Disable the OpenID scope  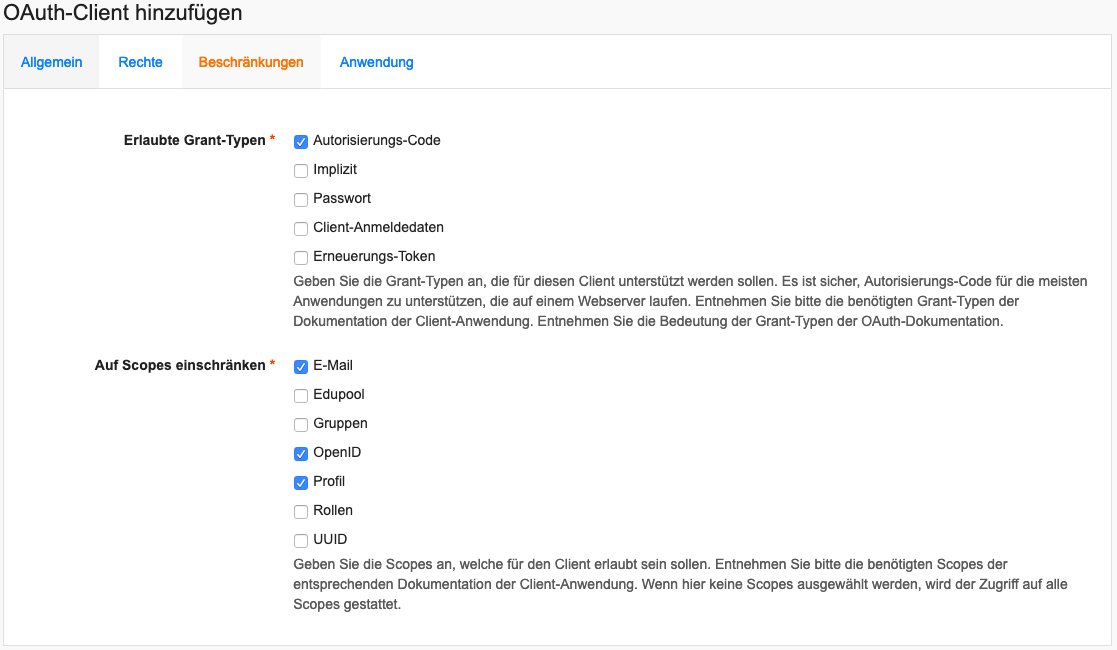[x=301, y=454]
